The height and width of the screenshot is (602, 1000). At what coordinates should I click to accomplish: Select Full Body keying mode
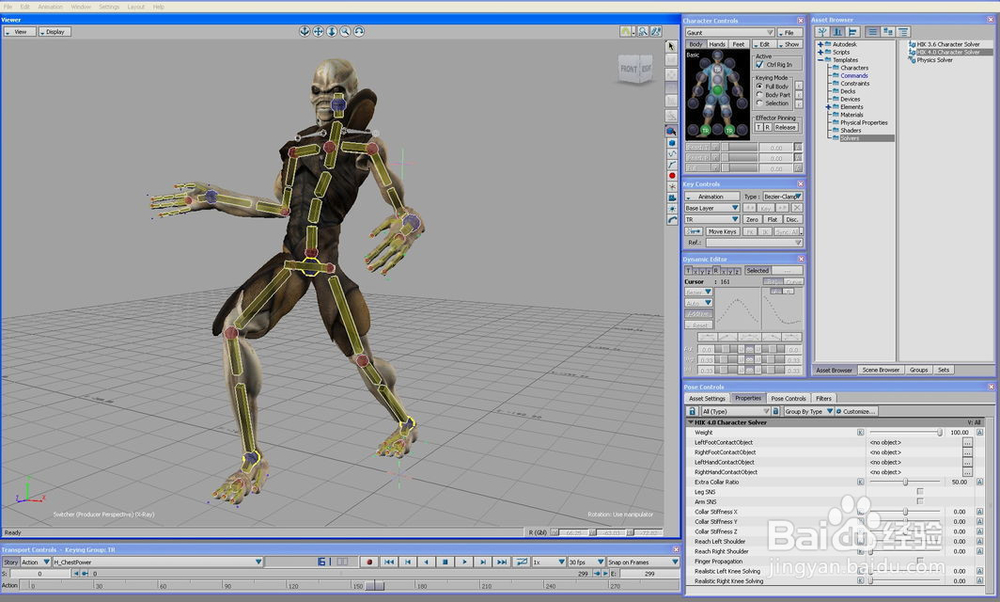click(760, 86)
